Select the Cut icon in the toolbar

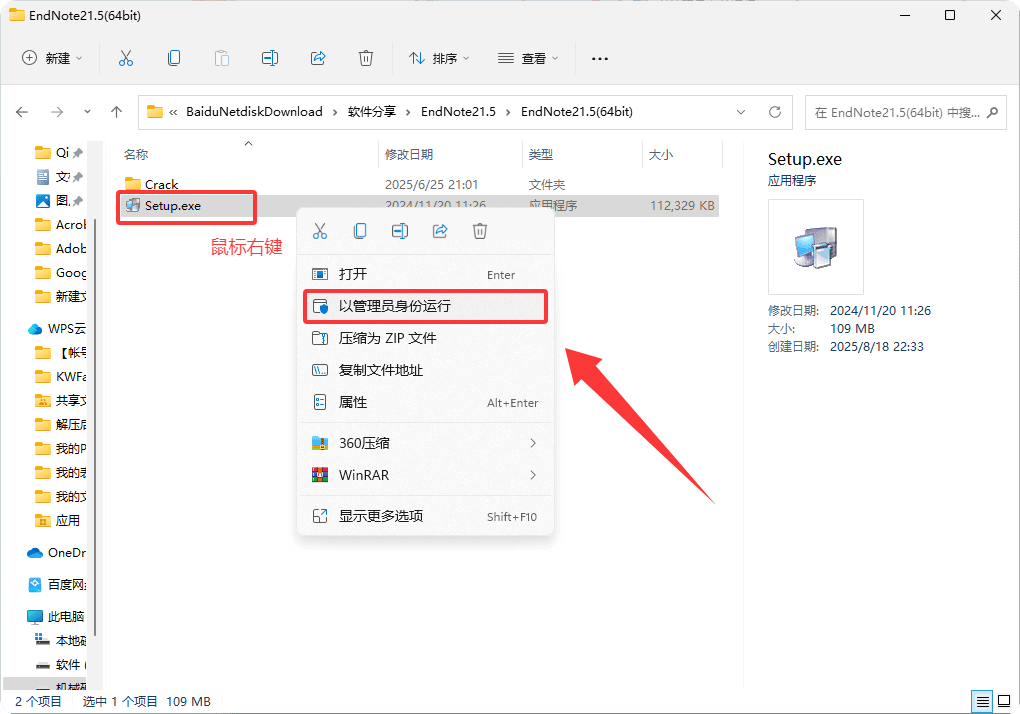click(x=126, y=58)
